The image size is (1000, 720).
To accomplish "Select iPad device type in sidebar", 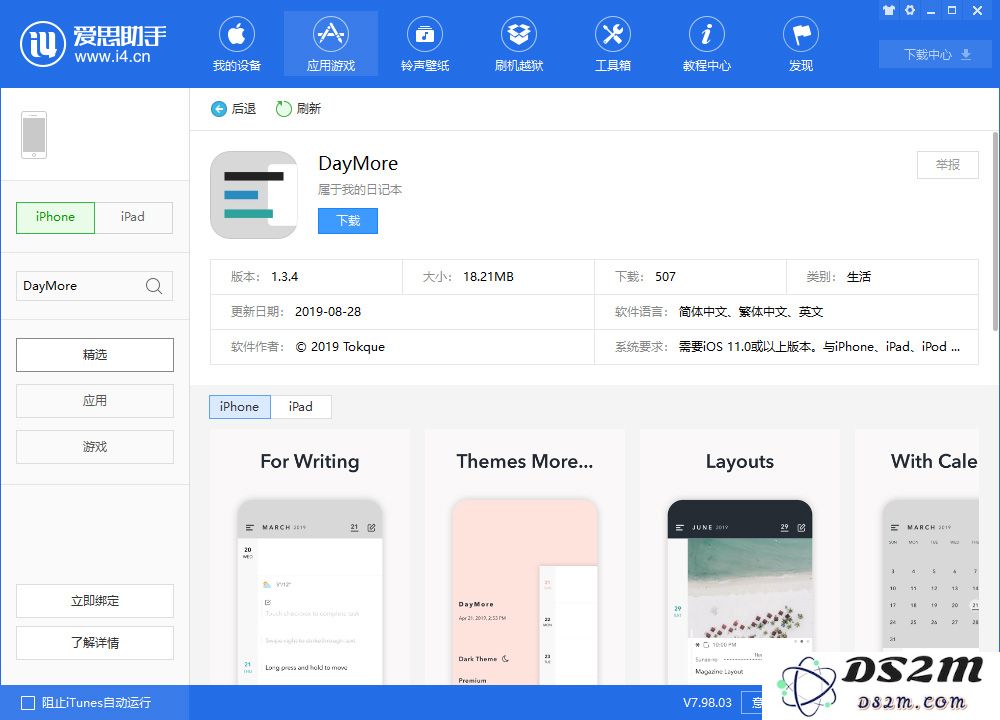I will click(x=133, y=217).
